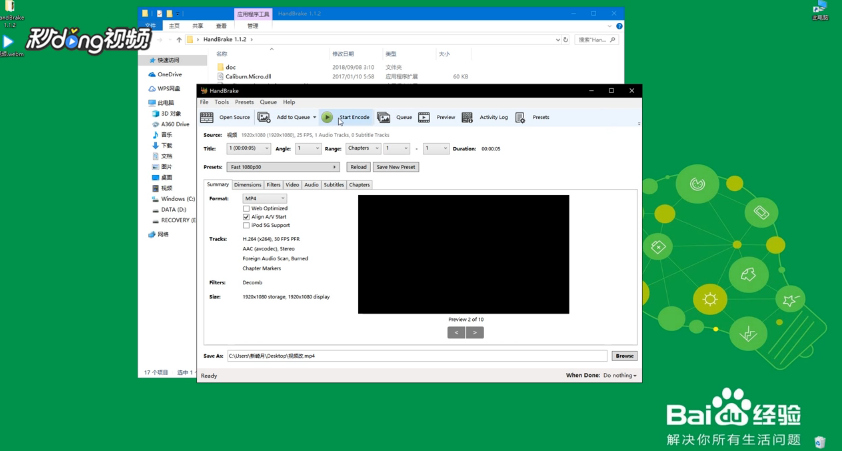Enable the Web Optimized checkbox
842x451 pixels.
[x=246, y=208]
